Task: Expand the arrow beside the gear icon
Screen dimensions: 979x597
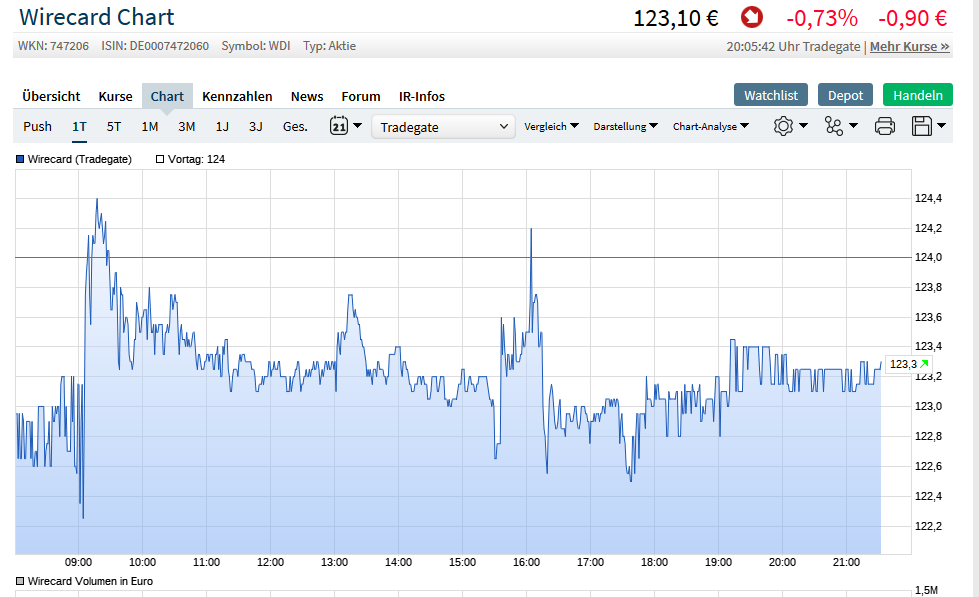Action: 804,126
